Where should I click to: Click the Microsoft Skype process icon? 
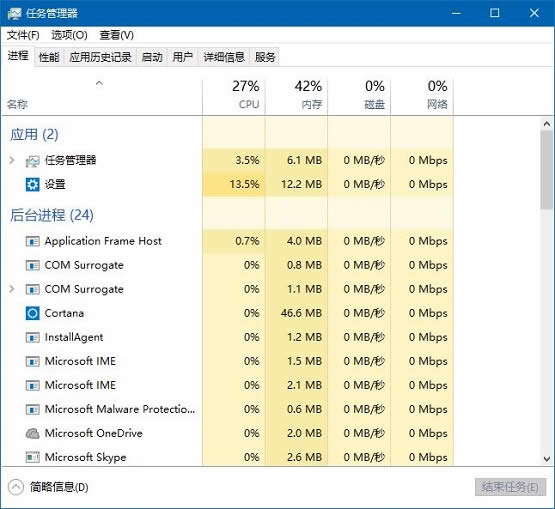tap(33, 457)
